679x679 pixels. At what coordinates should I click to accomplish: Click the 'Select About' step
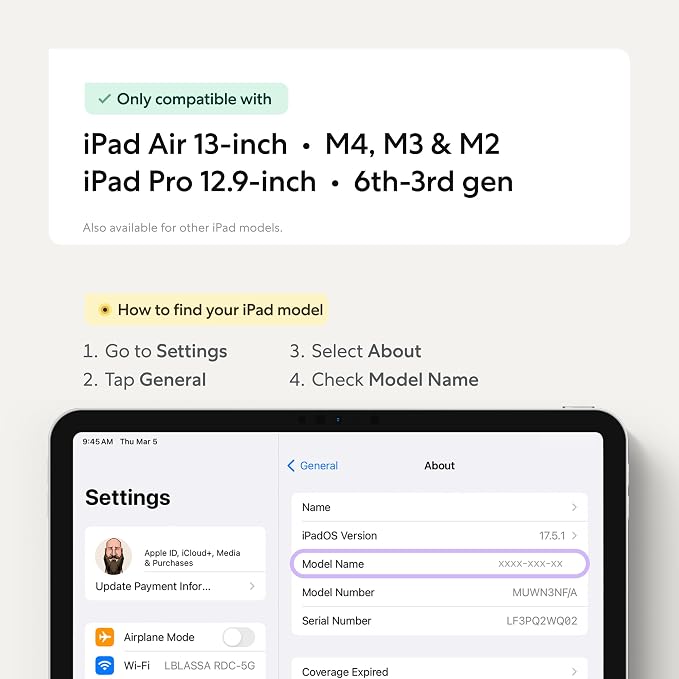tap(356, 351)
